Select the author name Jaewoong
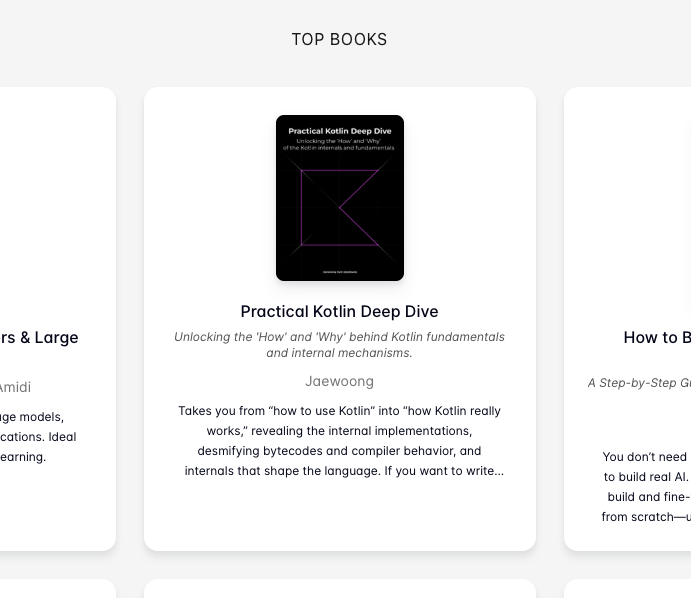 coord(339,381)
